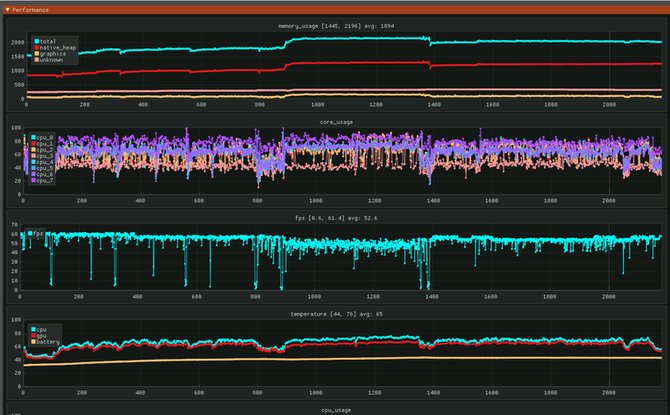Click the unknown legend color square
This screenshot has width=670, height=415.
[x=36, y=59]
